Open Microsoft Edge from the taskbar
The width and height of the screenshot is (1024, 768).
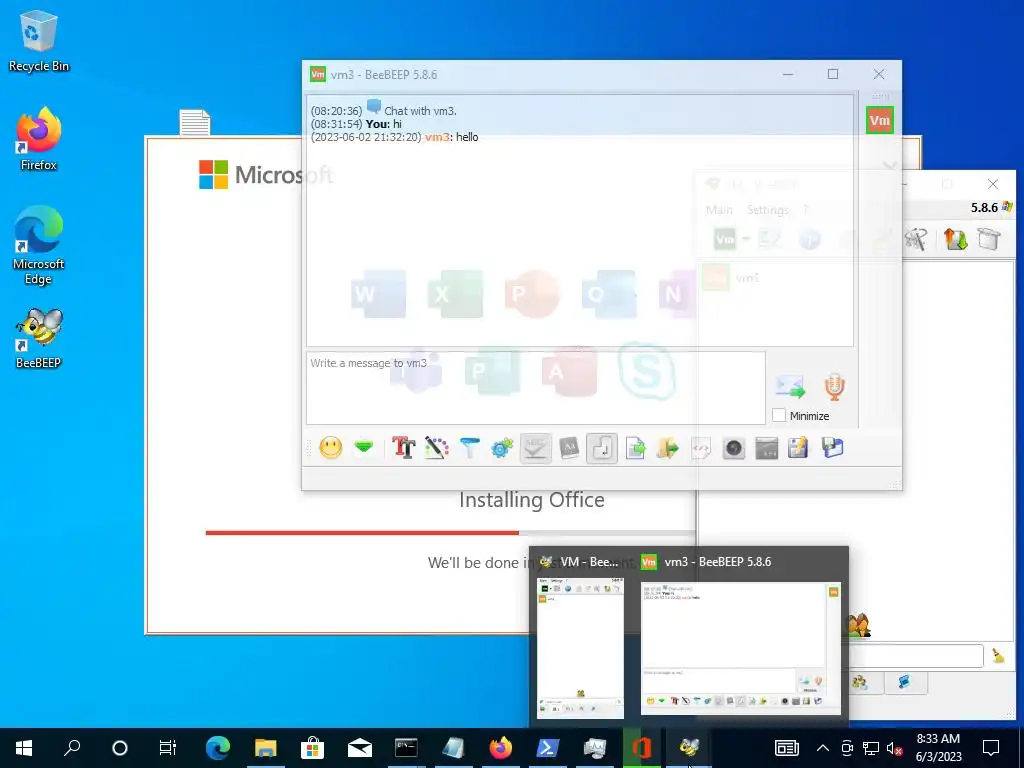click(x=218, y=748)
